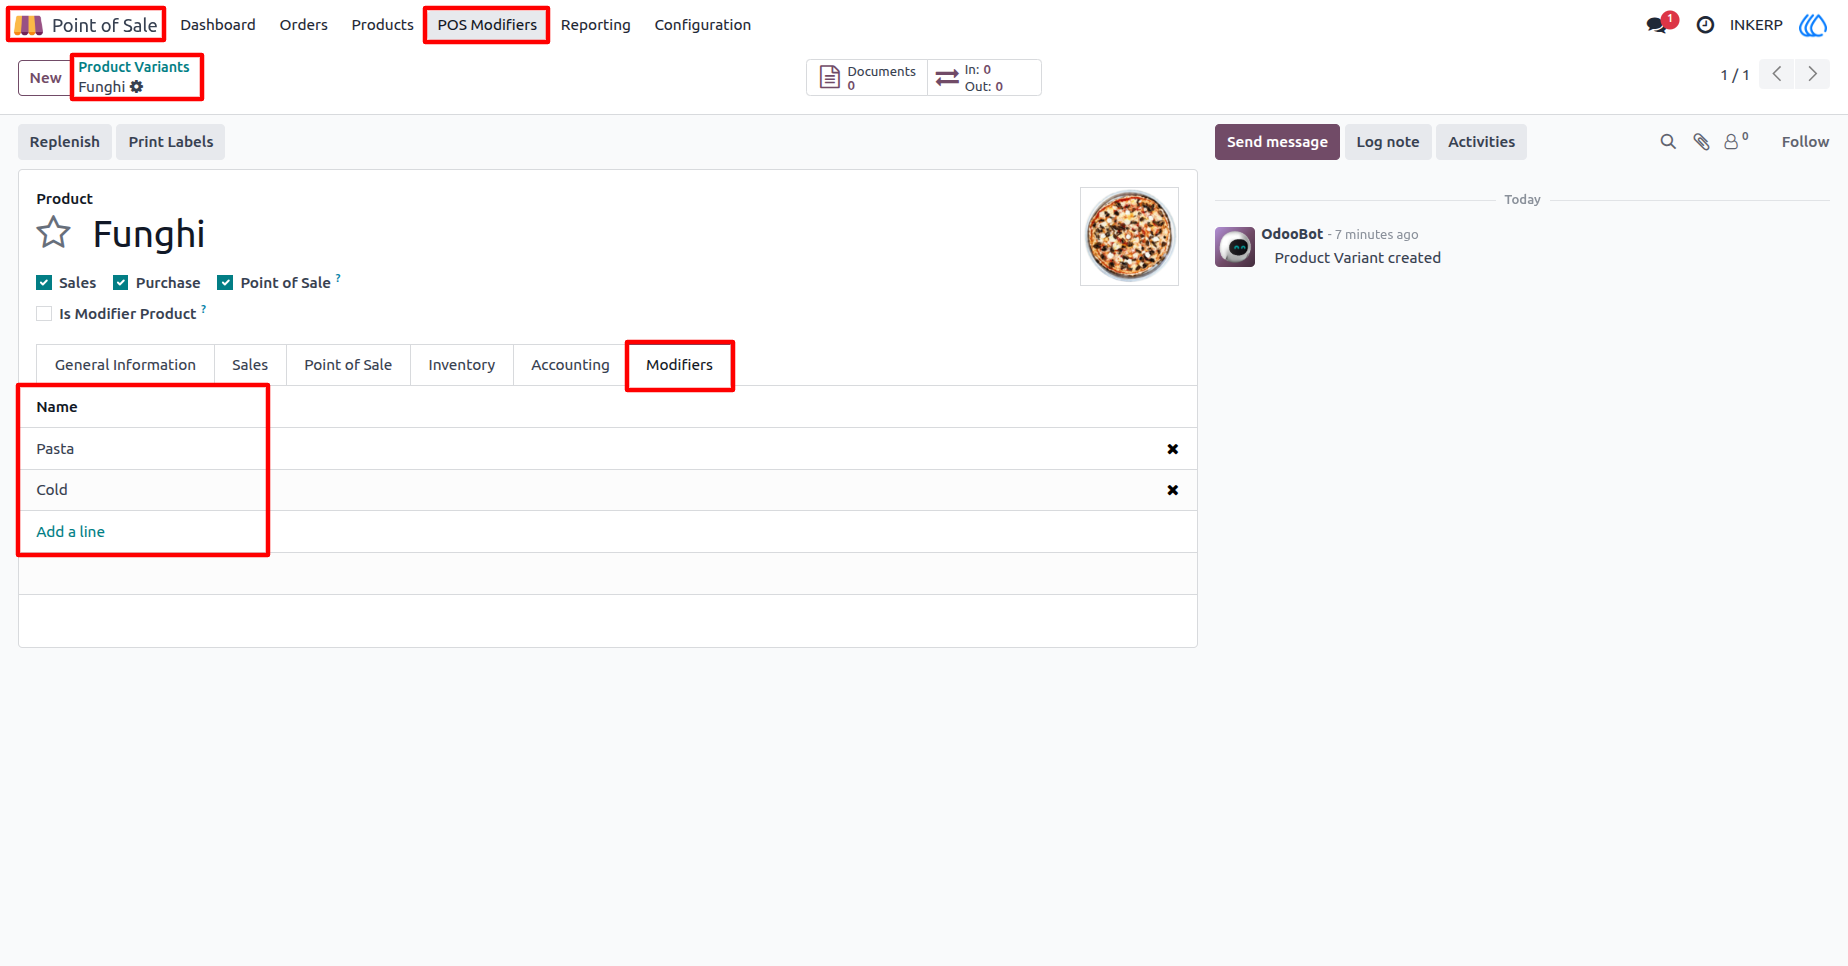The height and width of the screenshot is (966, 1848).
Task: Switch to the Point of Sale tab
Action: (348, 365)
